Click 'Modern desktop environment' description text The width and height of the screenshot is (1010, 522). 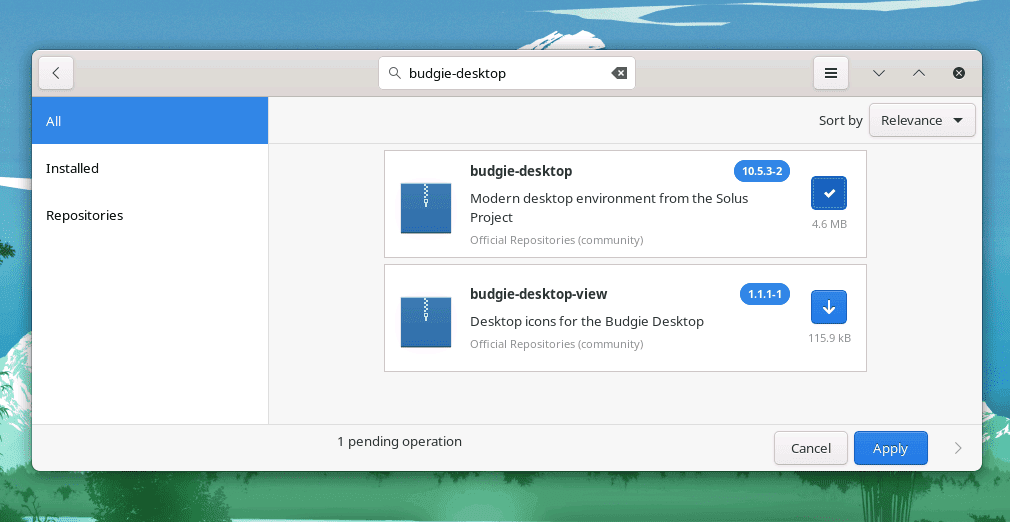point(609,208)
